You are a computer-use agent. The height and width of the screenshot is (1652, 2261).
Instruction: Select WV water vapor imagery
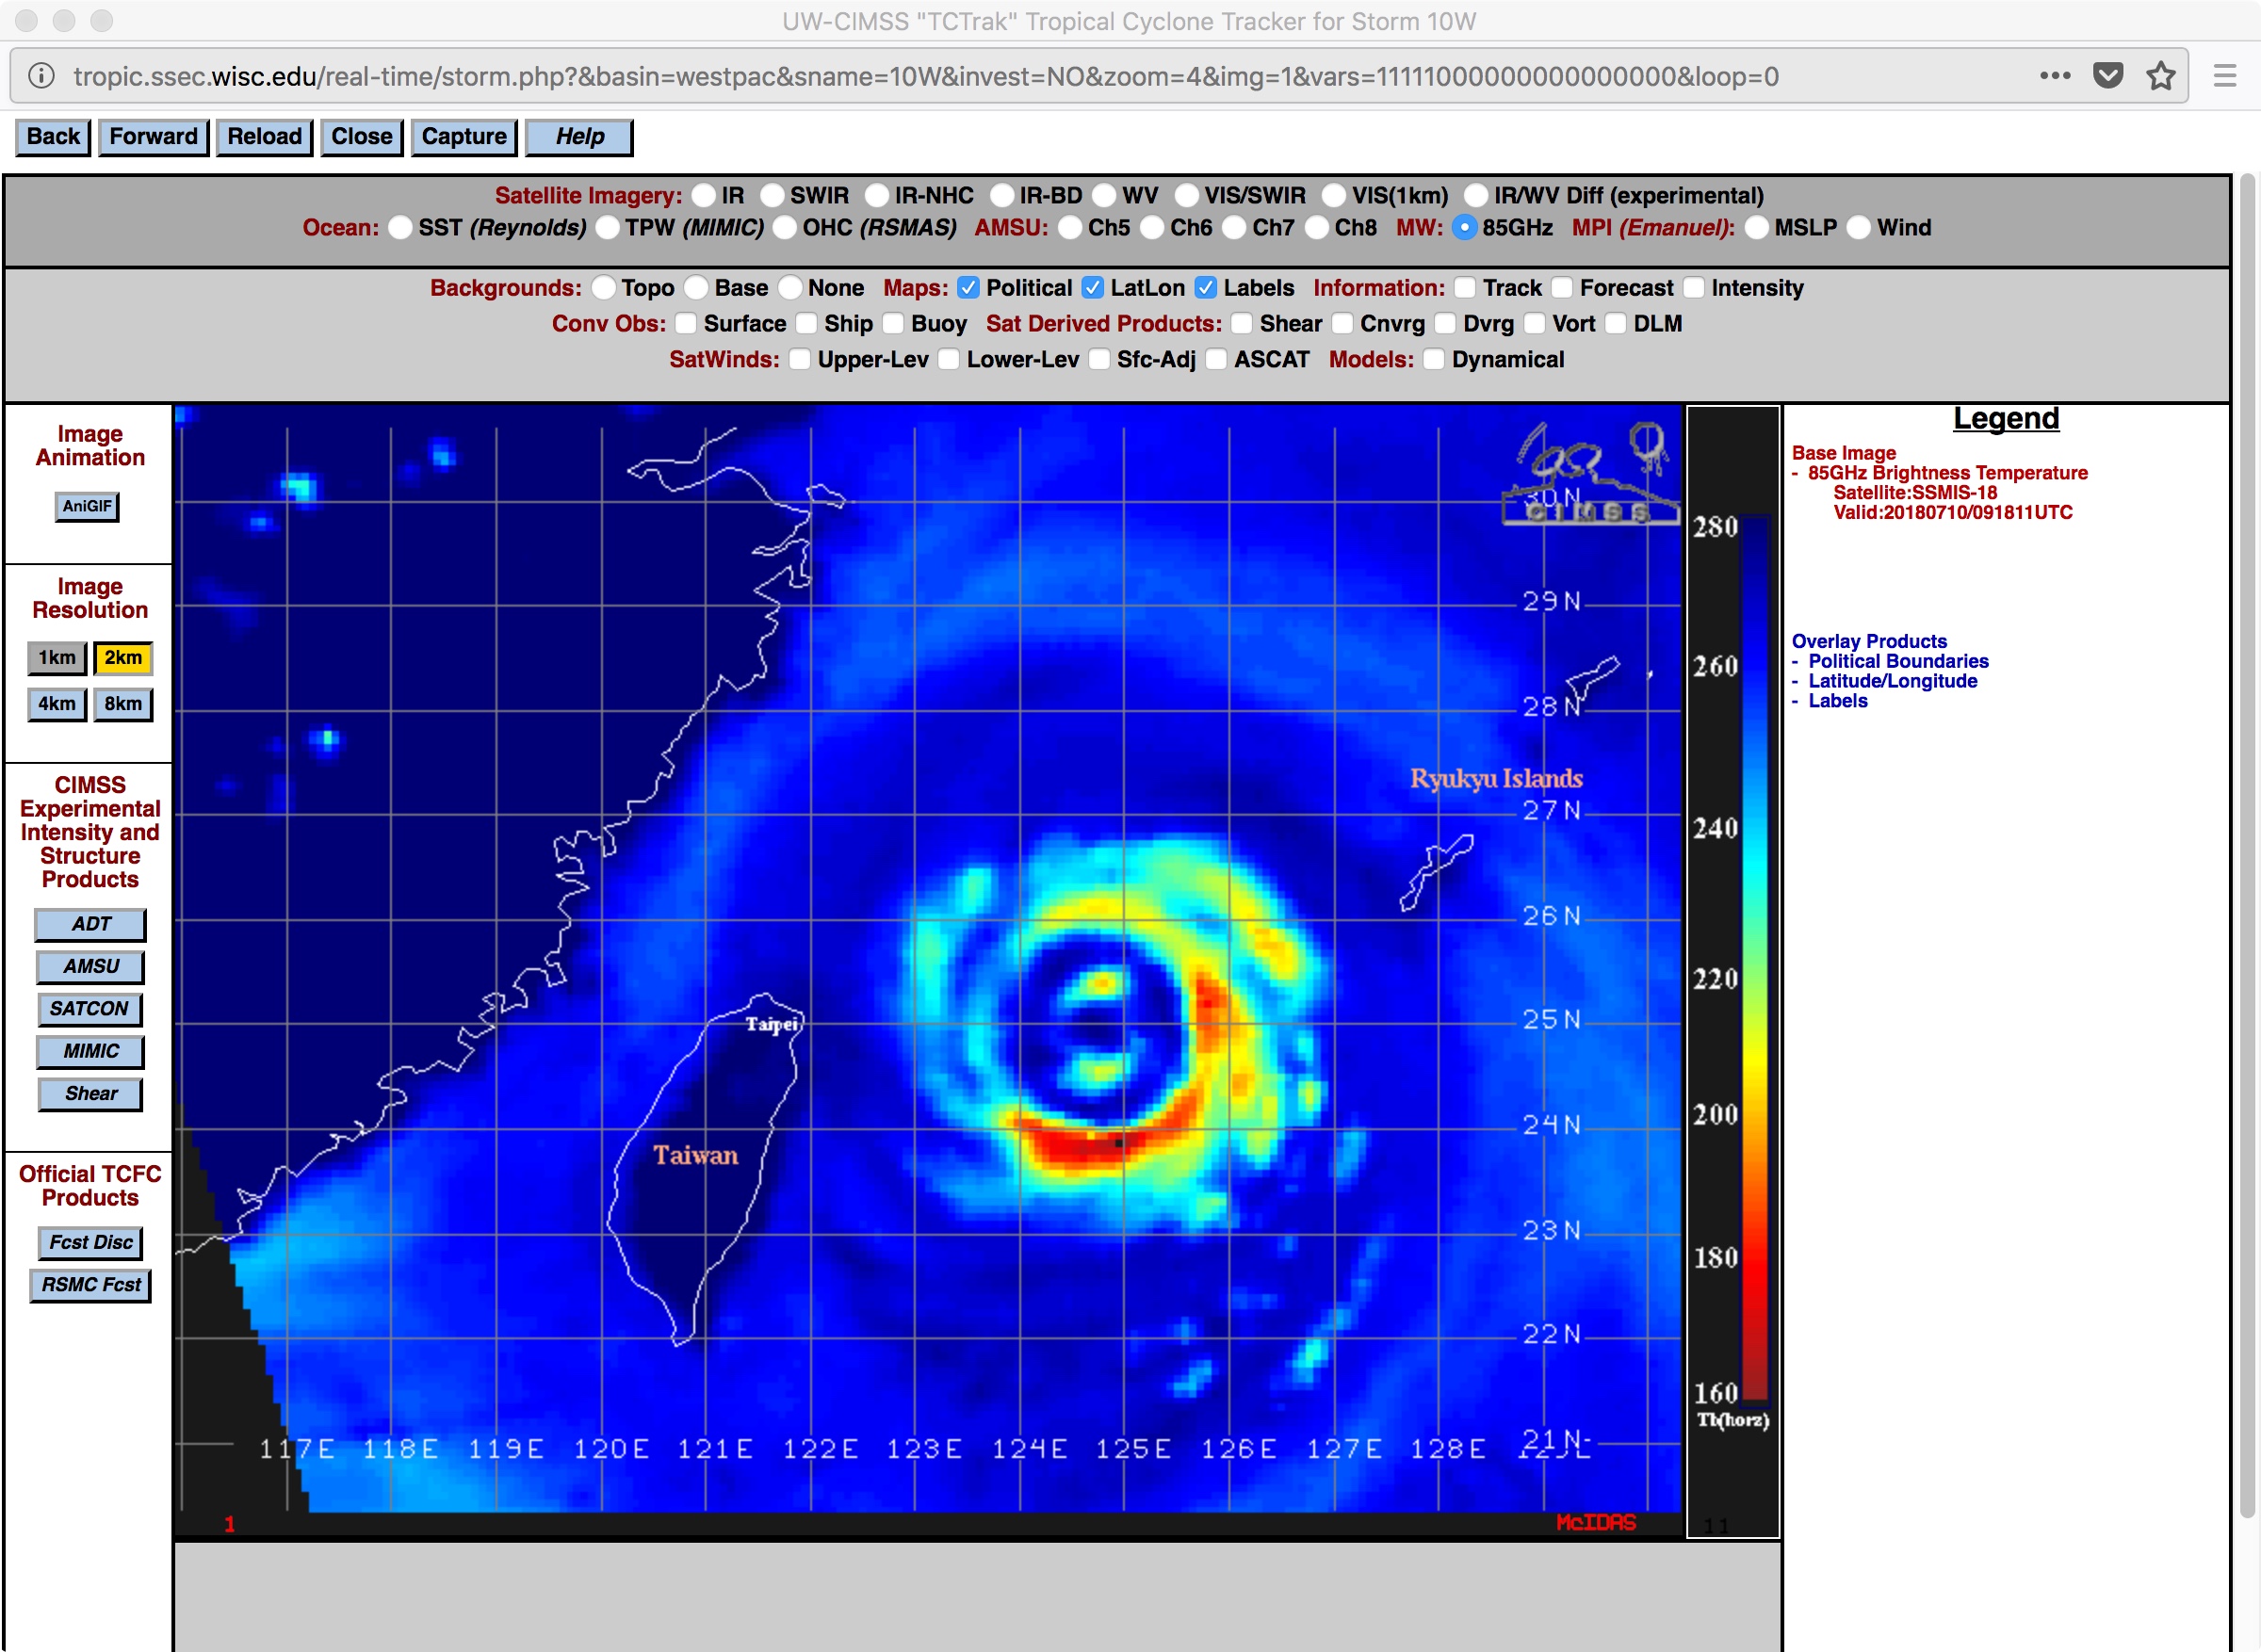click(x=1104, y=195)
